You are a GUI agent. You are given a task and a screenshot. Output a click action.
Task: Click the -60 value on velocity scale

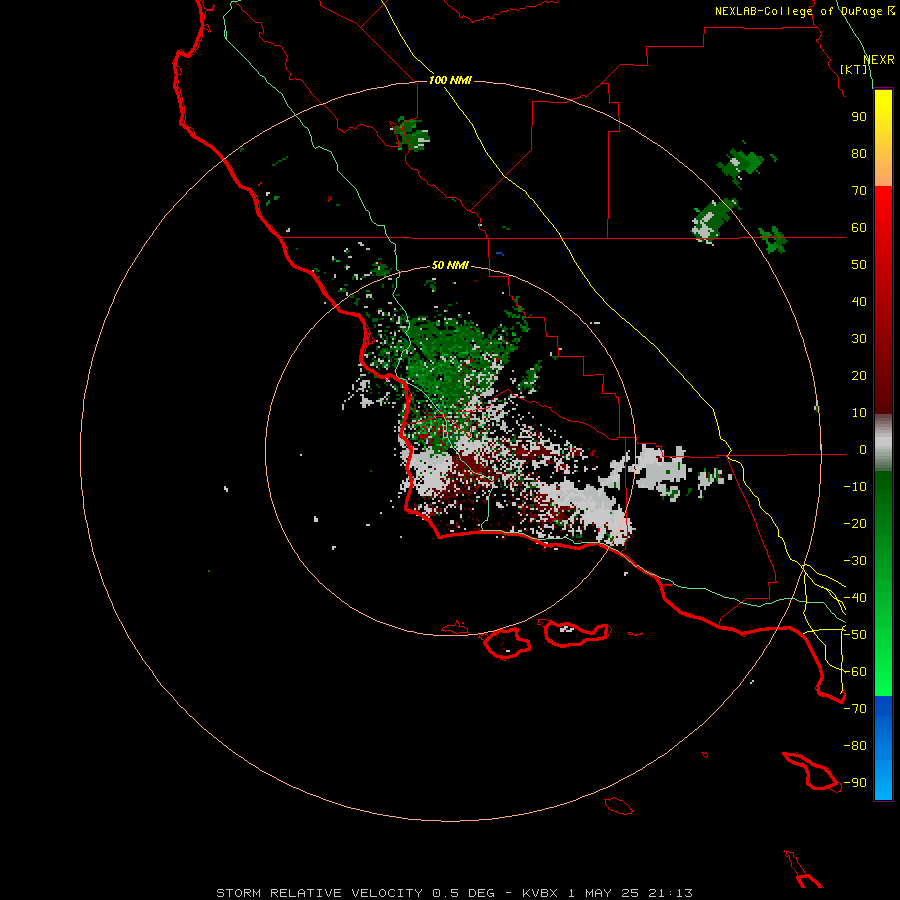pos(855,672)
